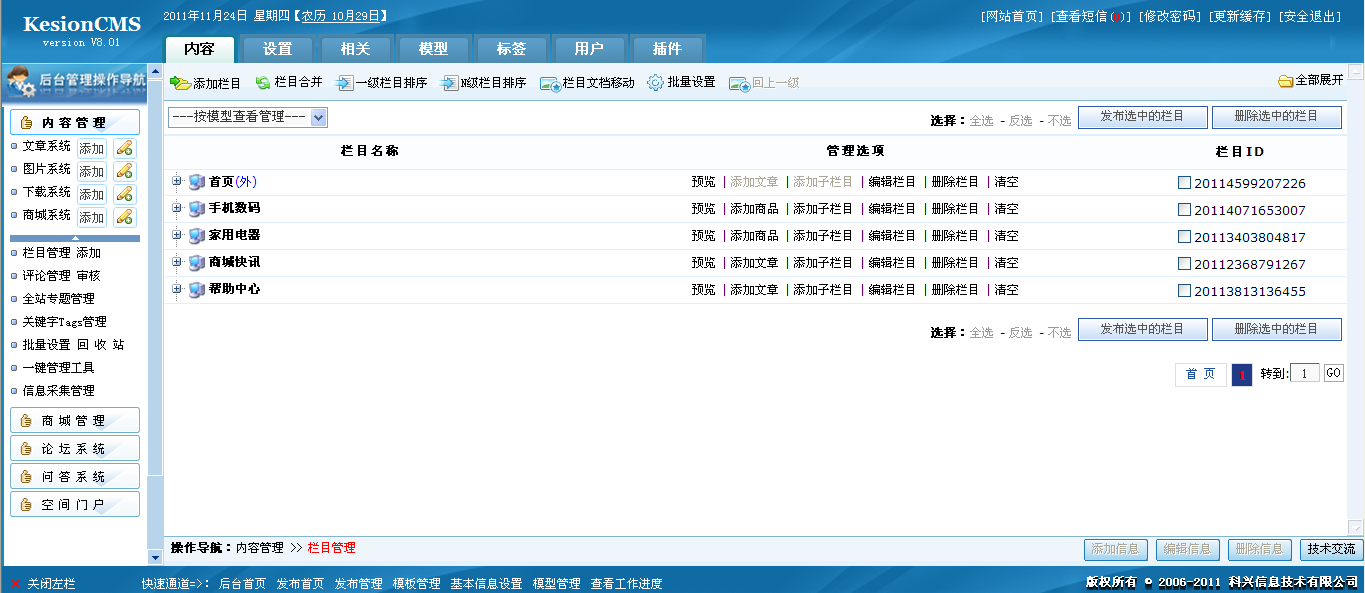
Task: Expand the tree node beside 手机数码
Action: pyautogui.click(x=177, y=209)
